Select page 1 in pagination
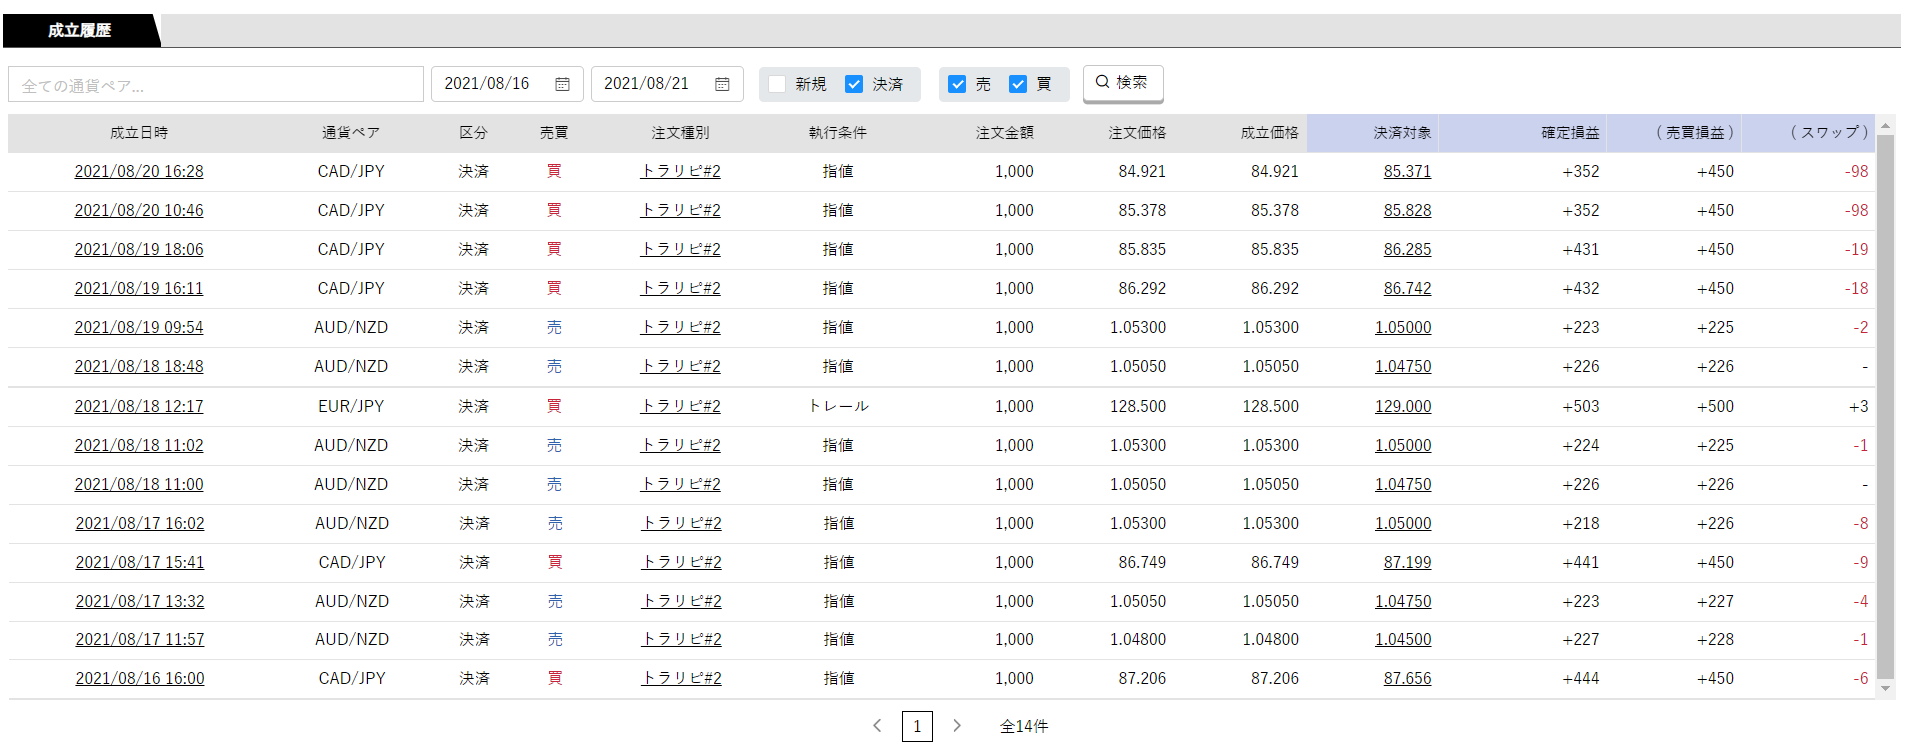Screen dimensions: 1911x750 point(917,726)
